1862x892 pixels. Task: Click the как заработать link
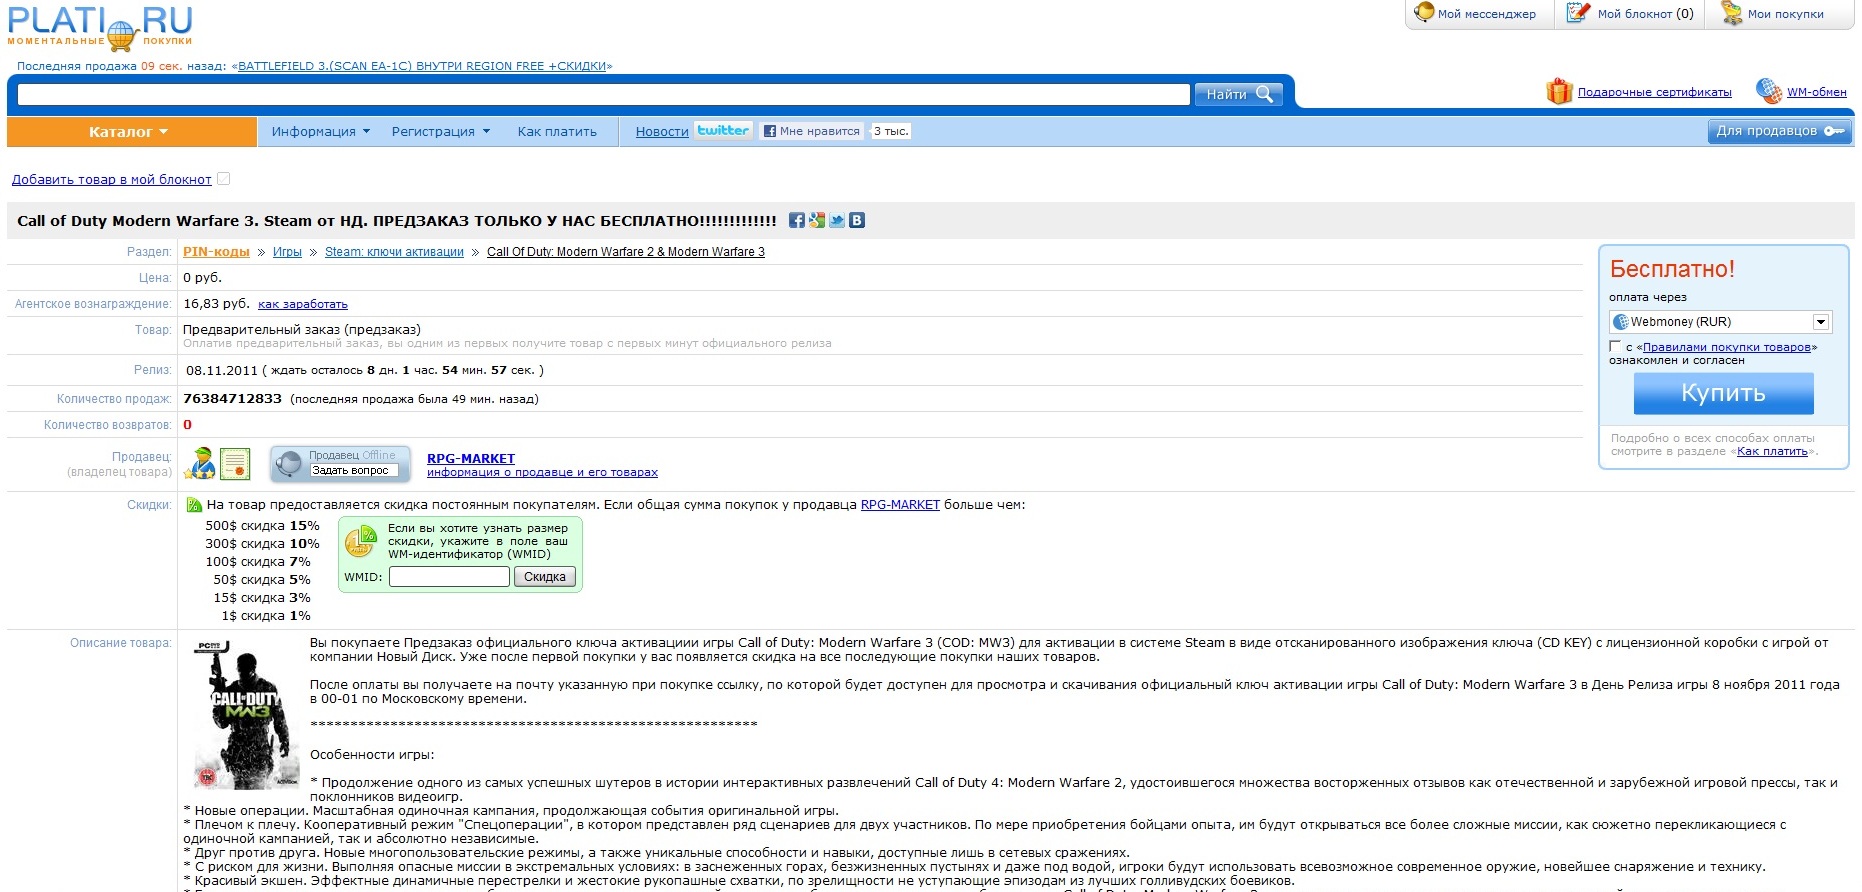click(303, 304)
